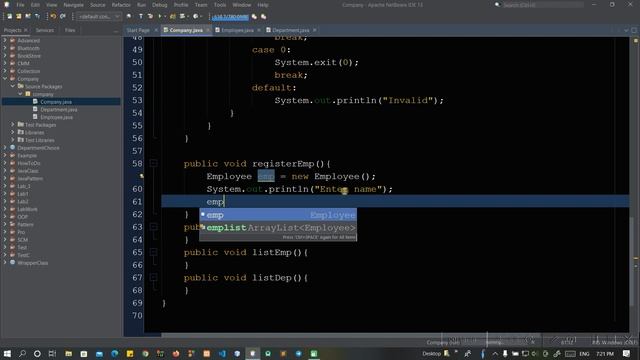Select the JavaPattern project
Image resolution: width=640 pixels, height=360 pixels.
(30, 178)
